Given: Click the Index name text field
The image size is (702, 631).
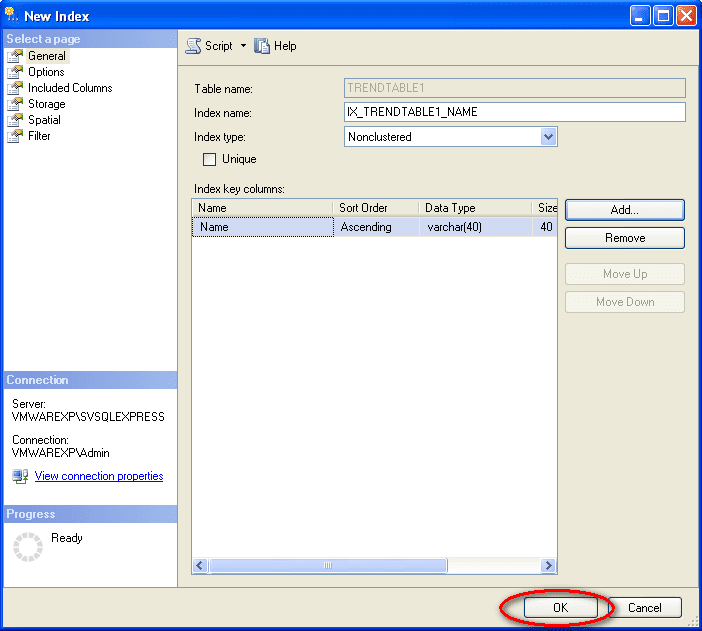Looking at the screenshot, I should click(x=514, y=112).
